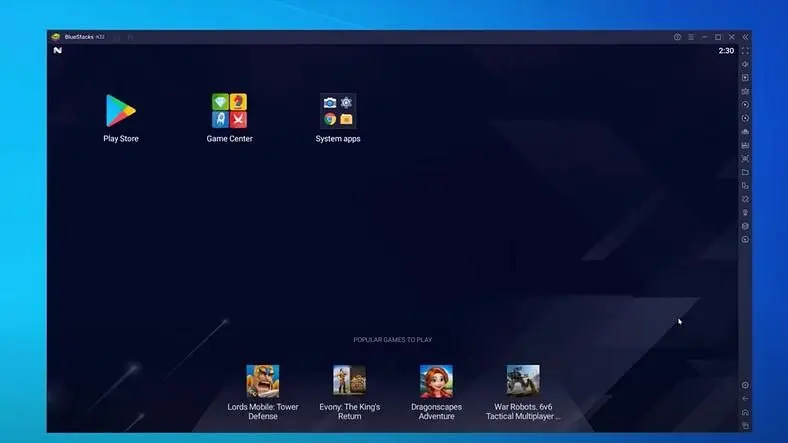
Task: Collapse the sidebar with double-chevron icon
Action: click(745, 37)
